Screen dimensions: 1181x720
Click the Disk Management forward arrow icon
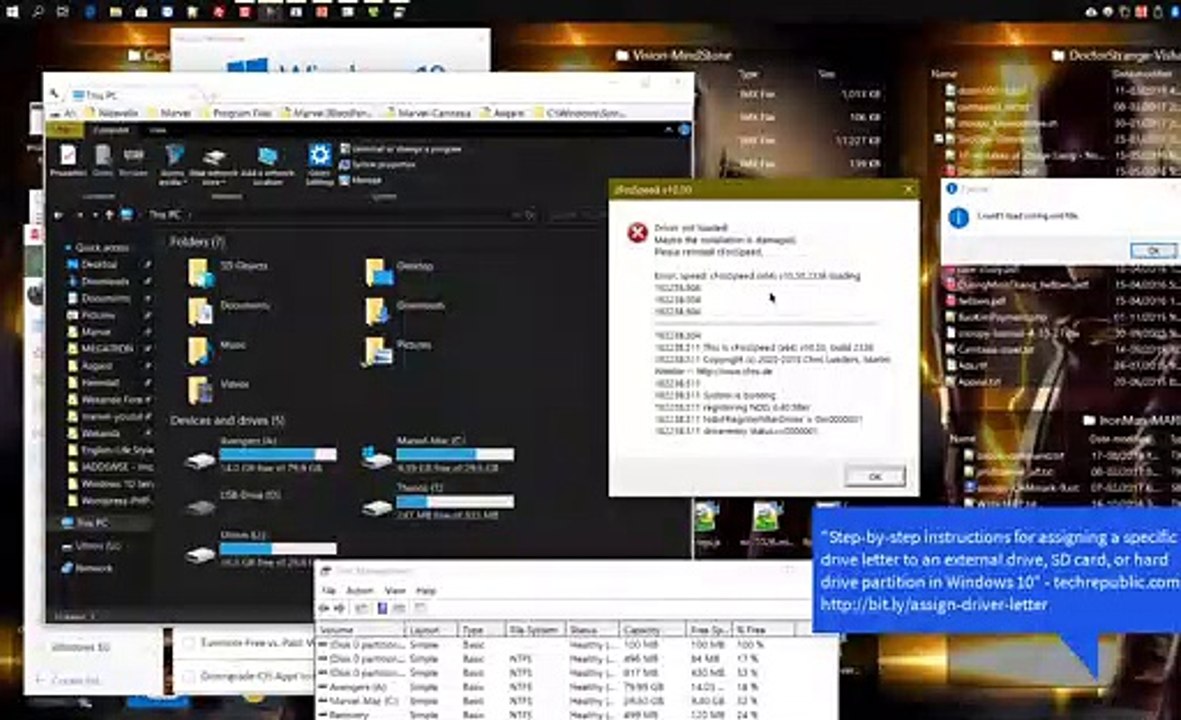(339, 608)
